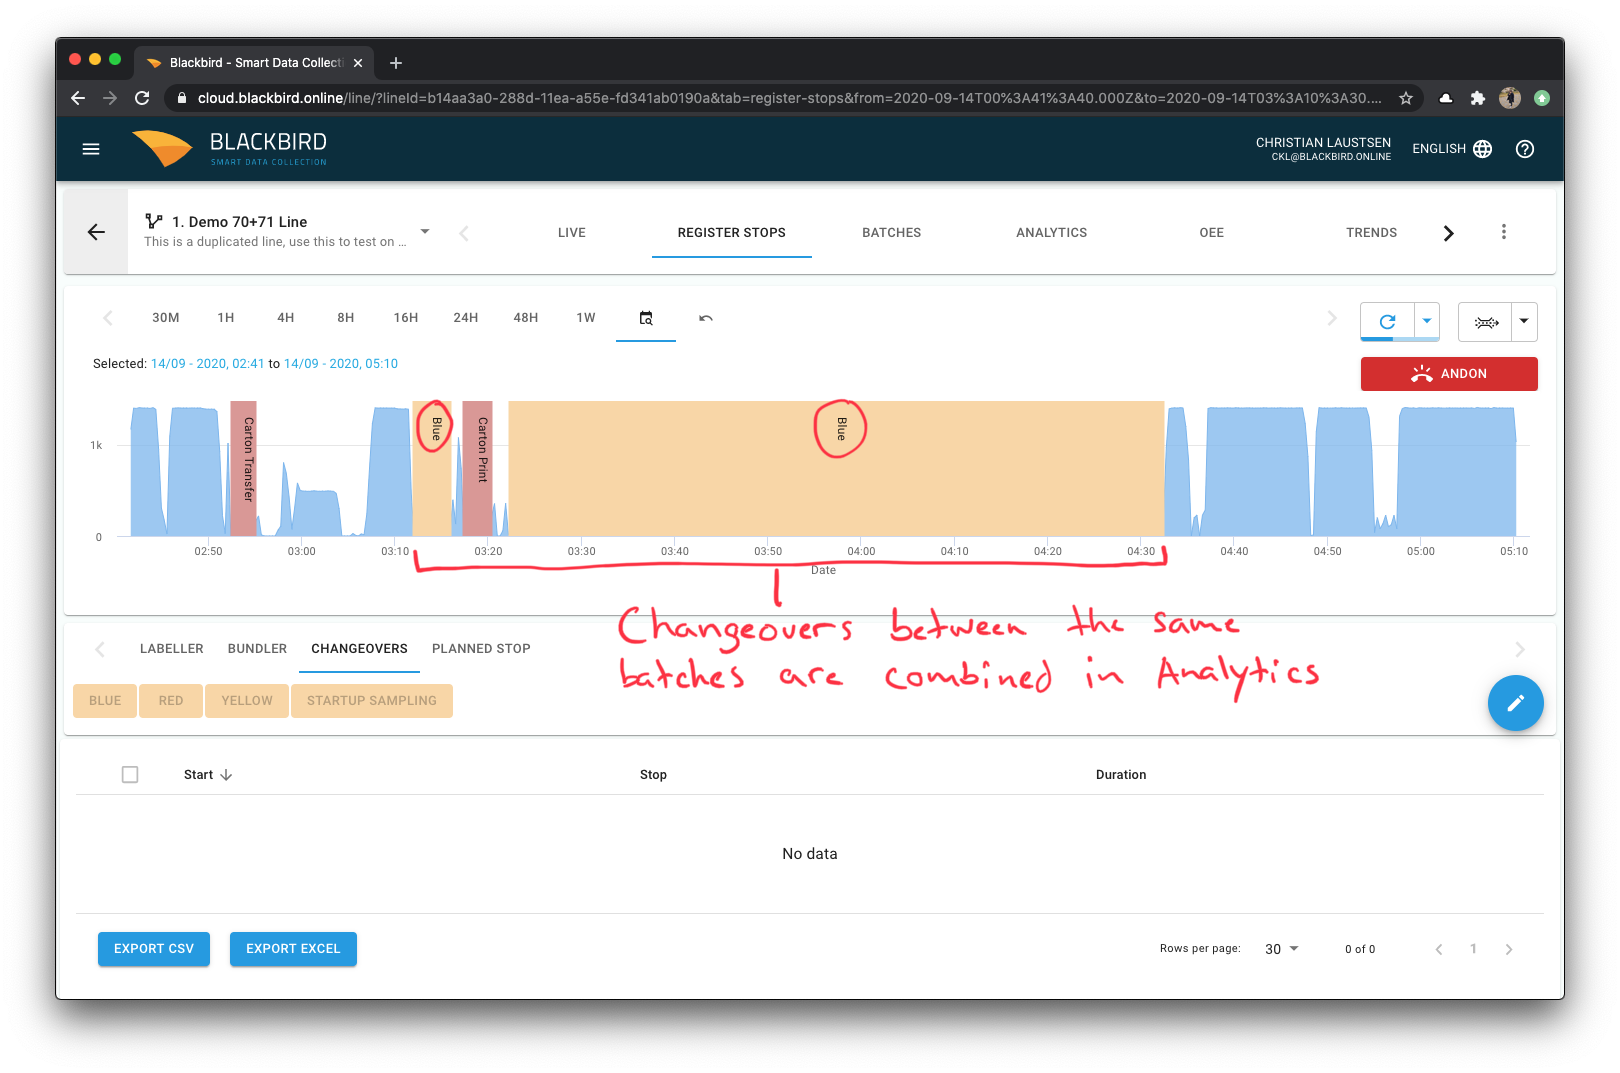The height and width of the screenshot is (1073, 1620).
Task: Click the Stop column header
Action: (653, 775)
